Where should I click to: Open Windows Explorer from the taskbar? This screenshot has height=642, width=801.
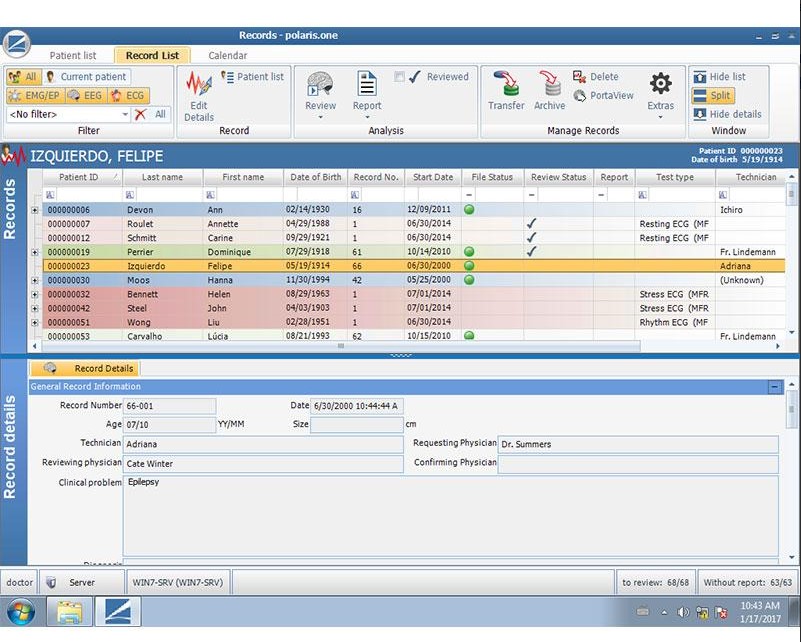click(x=68, y=612)
